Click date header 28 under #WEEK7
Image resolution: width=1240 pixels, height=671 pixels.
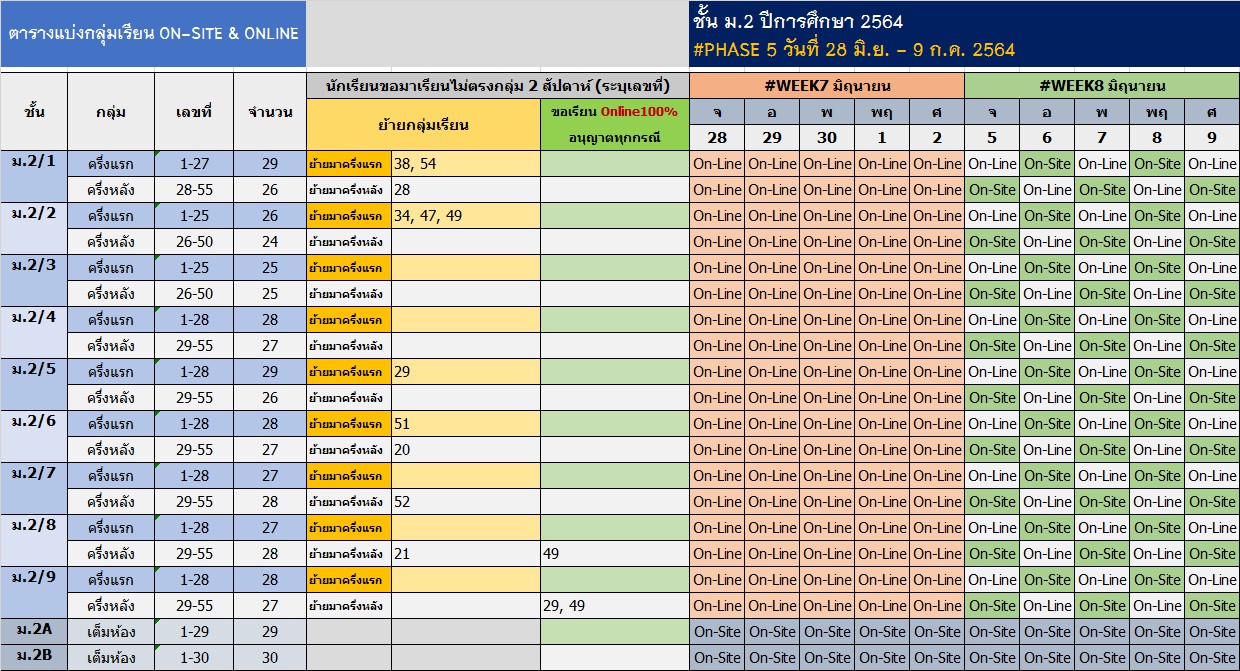(x=717, y=138)
